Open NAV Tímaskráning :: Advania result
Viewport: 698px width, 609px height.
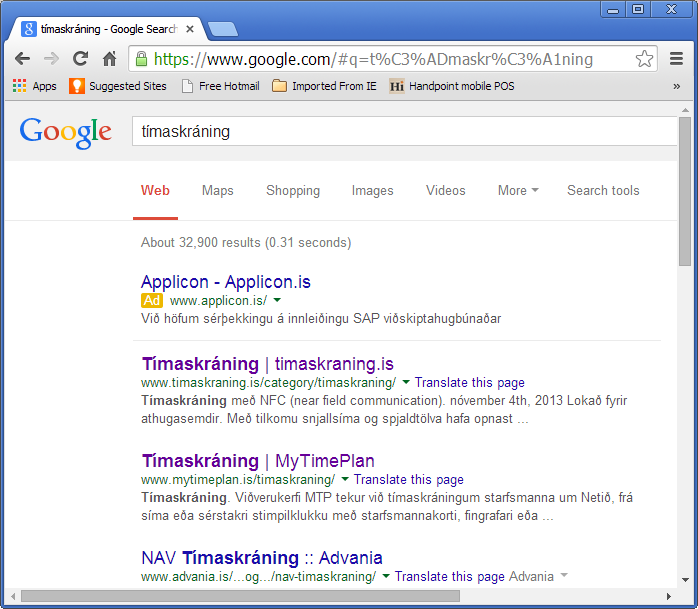tap(262, 558)
